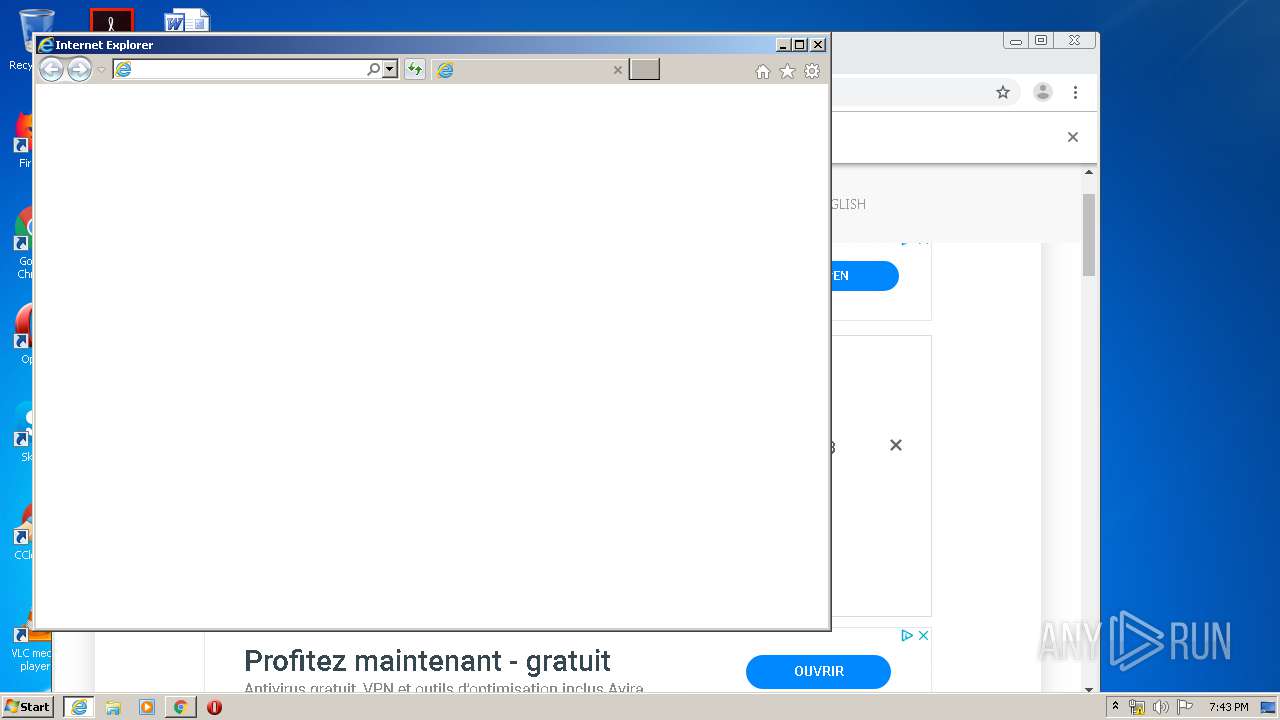Close the Internet Explorer tab

pyautogui.click(x=617, y=70)
